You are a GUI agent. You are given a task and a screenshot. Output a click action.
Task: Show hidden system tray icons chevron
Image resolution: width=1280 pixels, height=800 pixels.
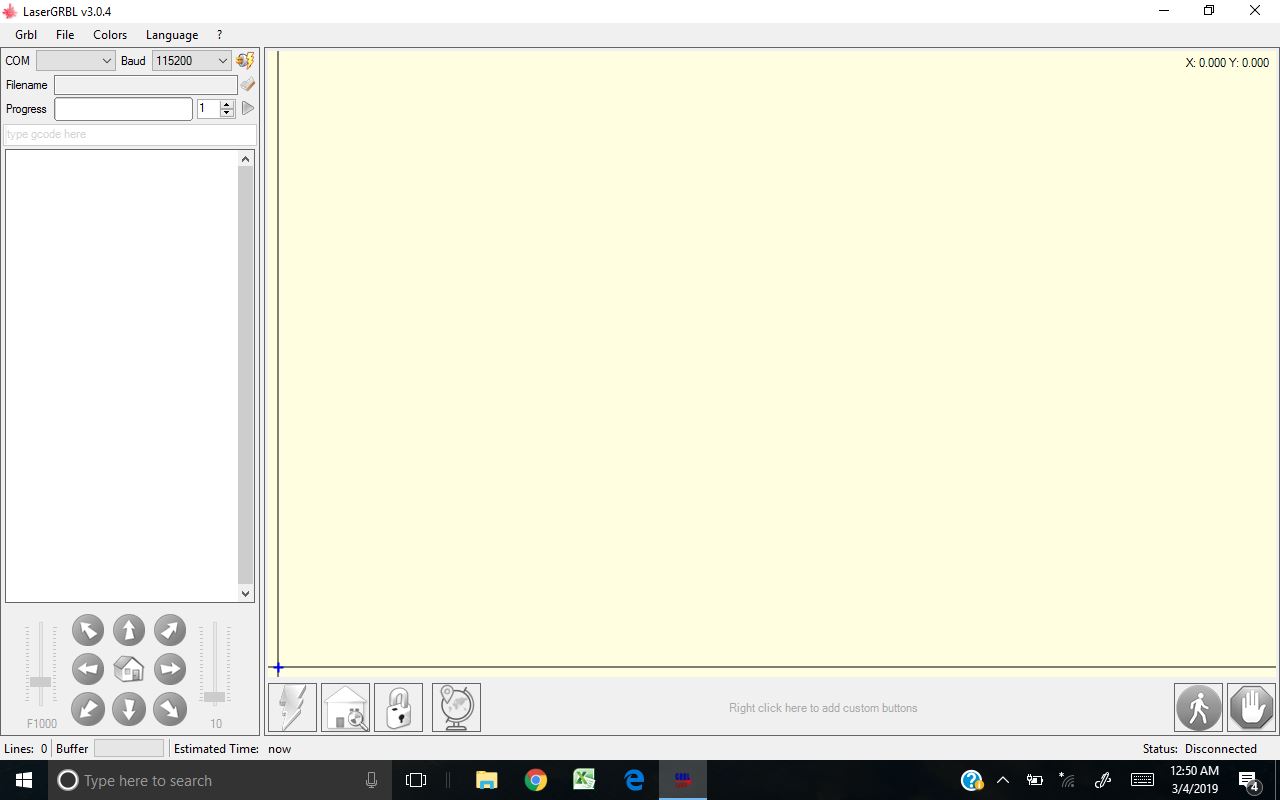(1003, 780)
